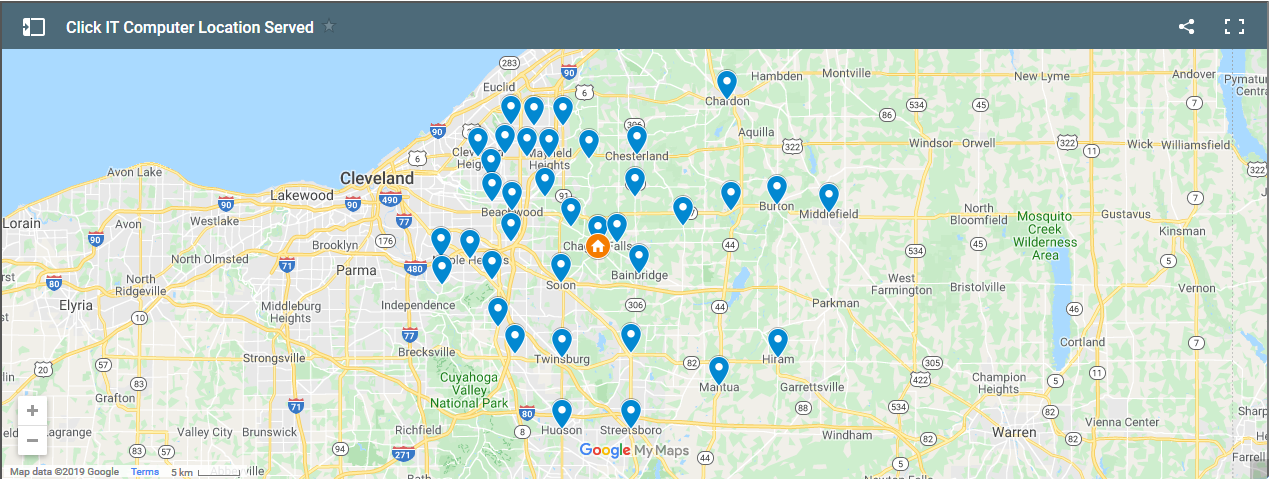The image size is (1269, 479).
Task: Open the map legend sidebar panel
Action: click(x=34, y=27)
